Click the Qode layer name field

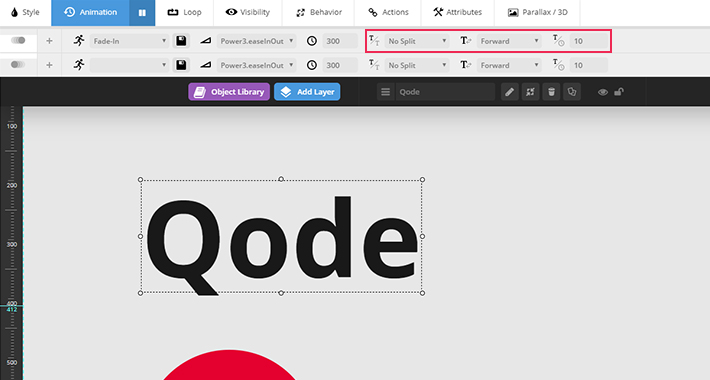[446, 92]
